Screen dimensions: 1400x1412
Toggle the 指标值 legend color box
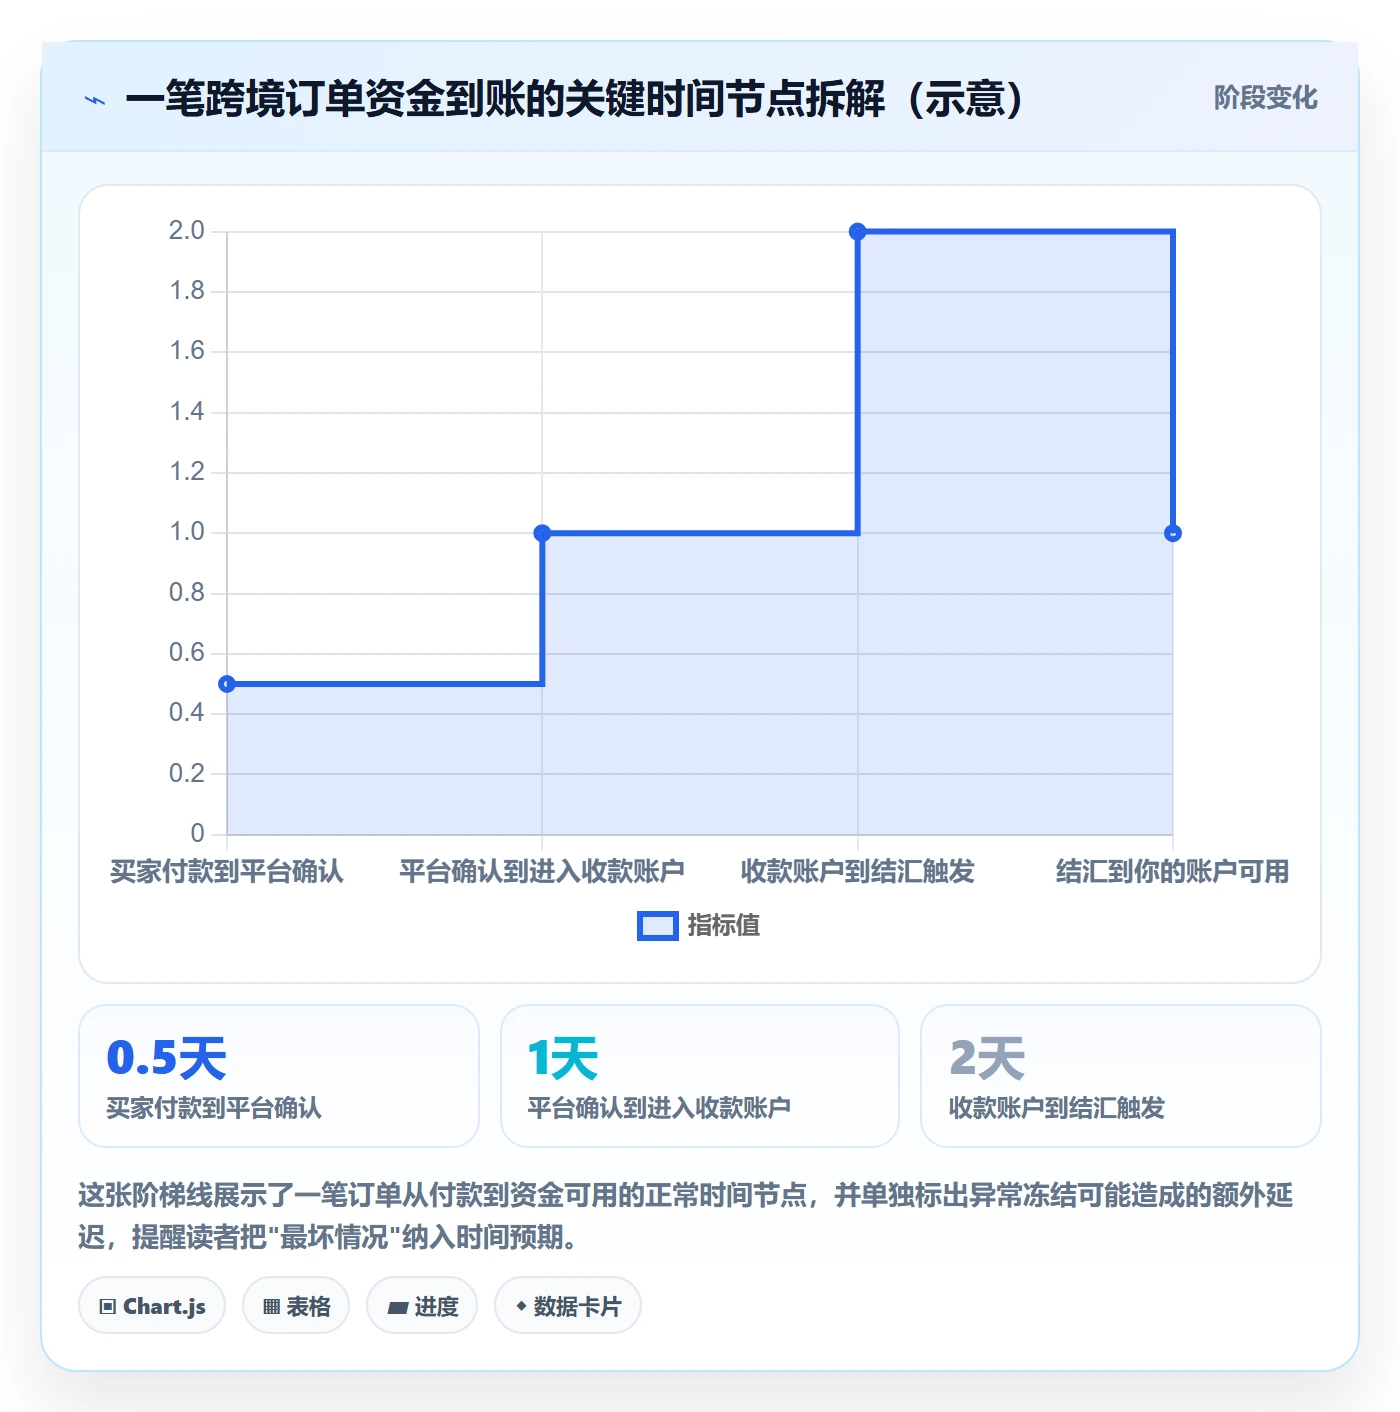pyautogui.click(x=658, y=926)
